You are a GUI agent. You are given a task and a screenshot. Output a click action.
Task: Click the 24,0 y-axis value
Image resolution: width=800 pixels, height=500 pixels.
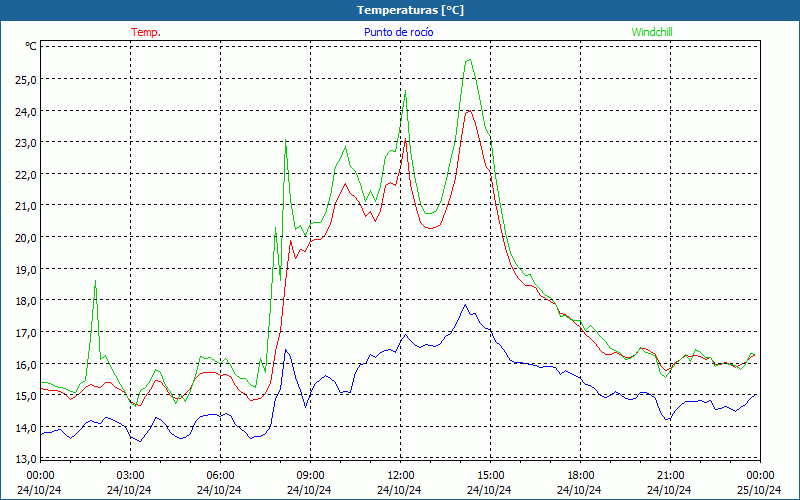pos(26,111)
